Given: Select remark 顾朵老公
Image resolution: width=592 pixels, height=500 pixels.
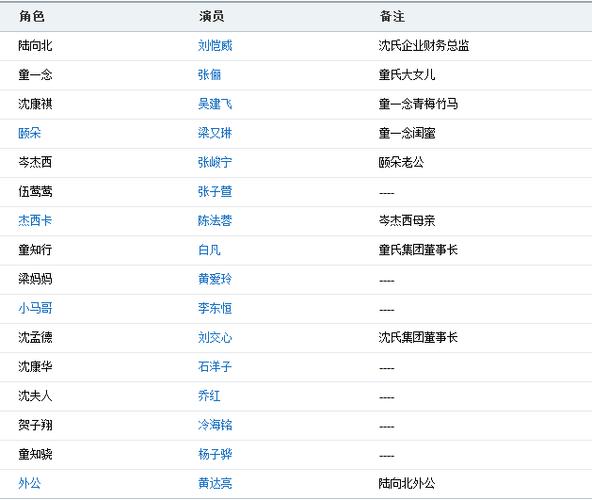Looking at the screenshot, I should point(401,162).
